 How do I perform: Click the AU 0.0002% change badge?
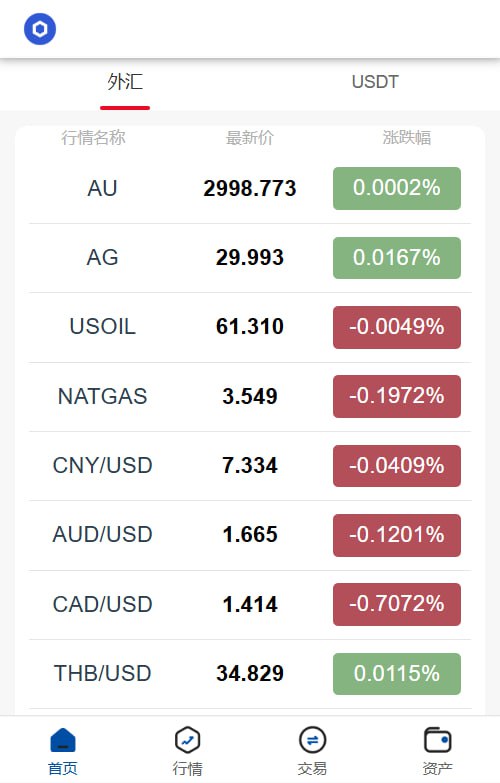pos(397,188)
